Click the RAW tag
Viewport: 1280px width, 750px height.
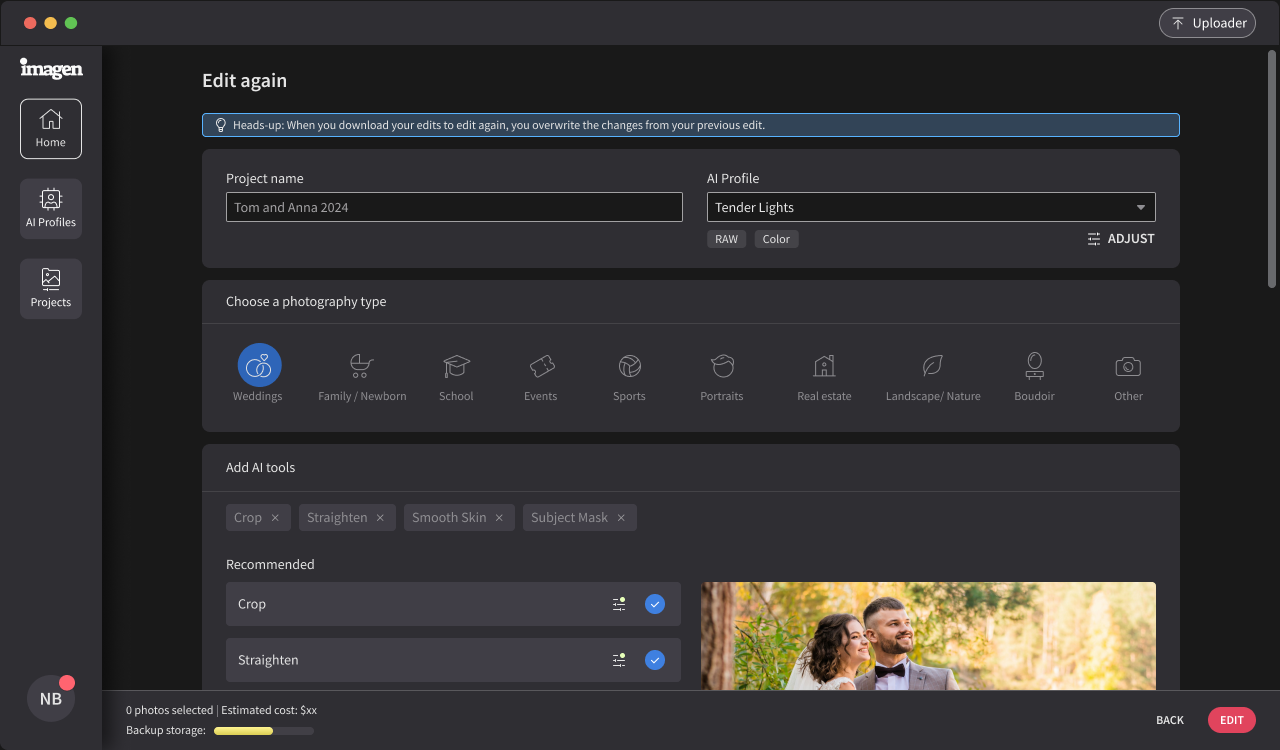(x=726, y=239)
